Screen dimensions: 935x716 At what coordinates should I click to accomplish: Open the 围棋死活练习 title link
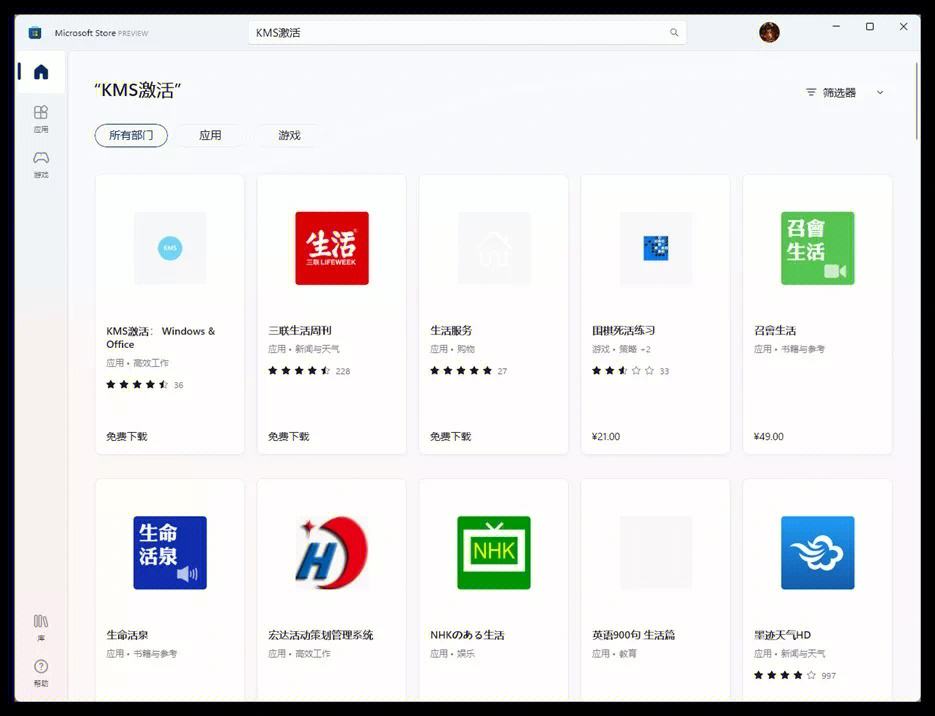pos(624,330)
